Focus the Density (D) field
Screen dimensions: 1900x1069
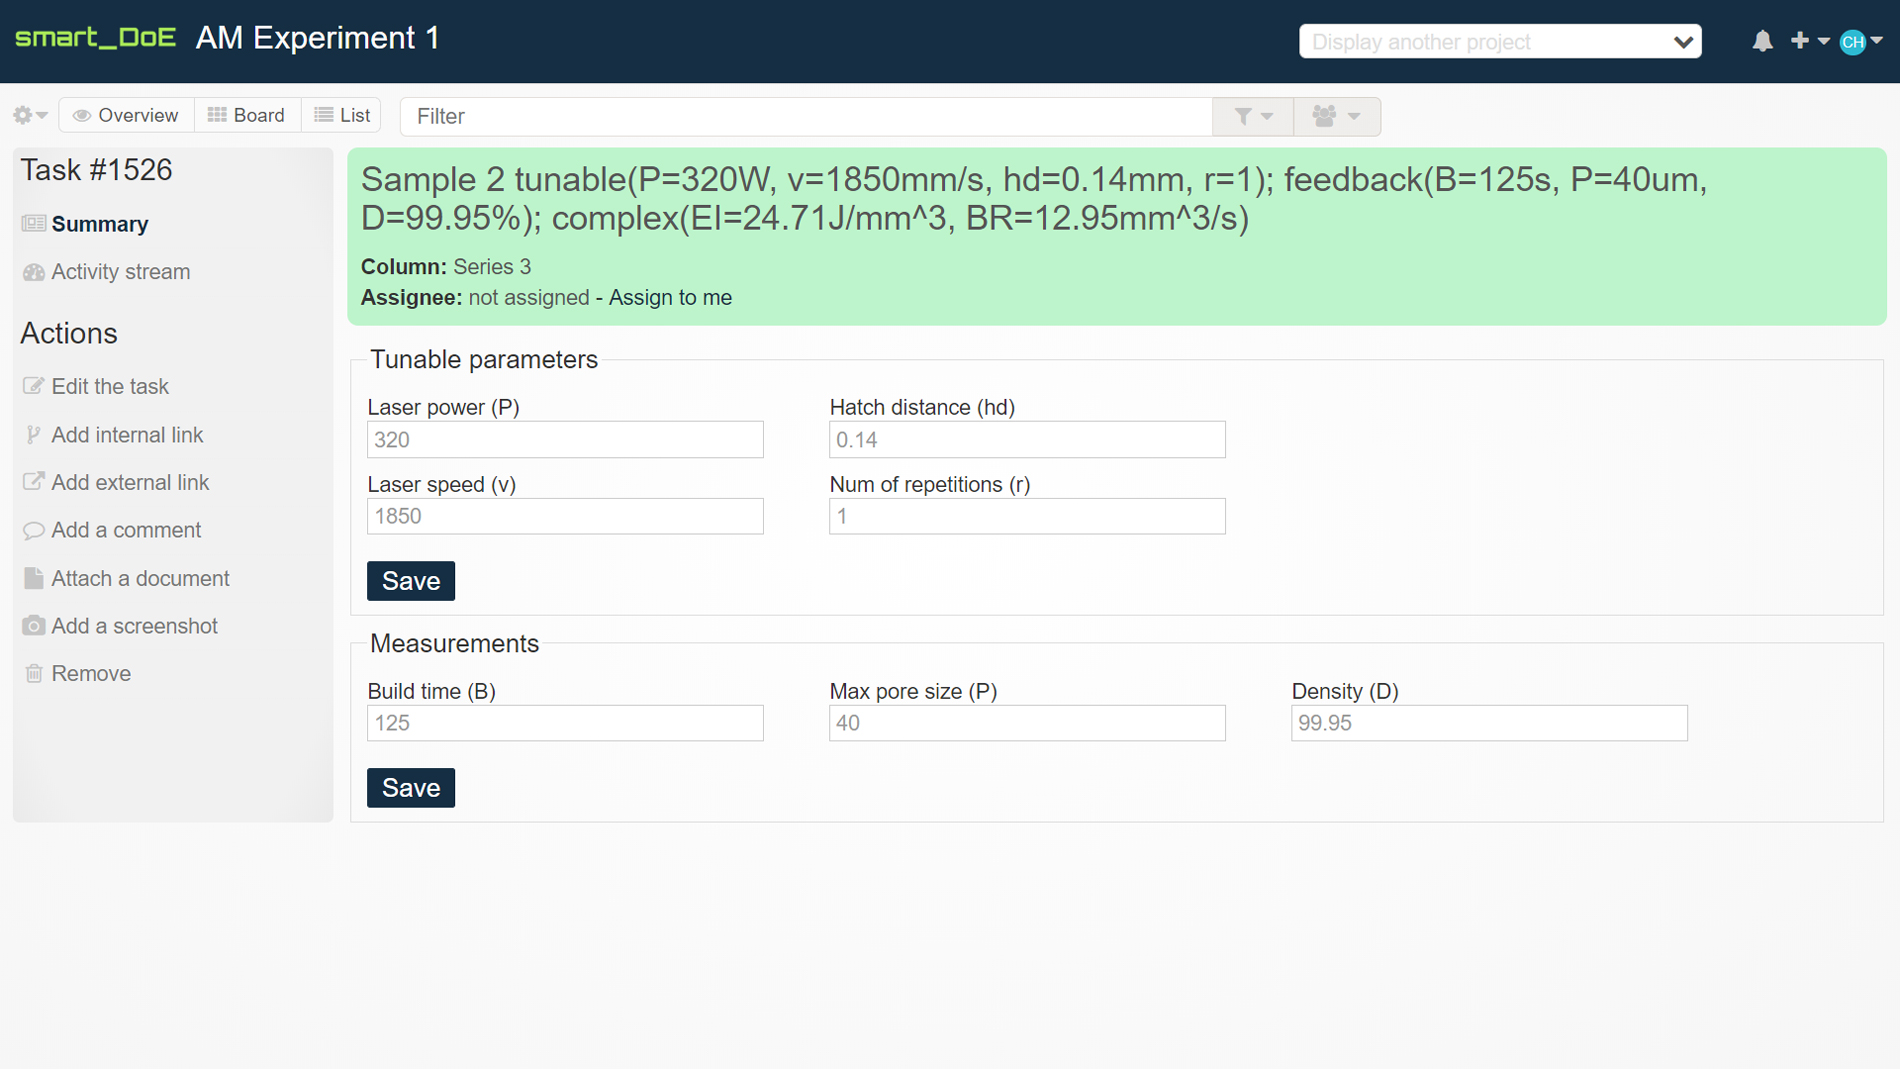(x=1489, y=723)
